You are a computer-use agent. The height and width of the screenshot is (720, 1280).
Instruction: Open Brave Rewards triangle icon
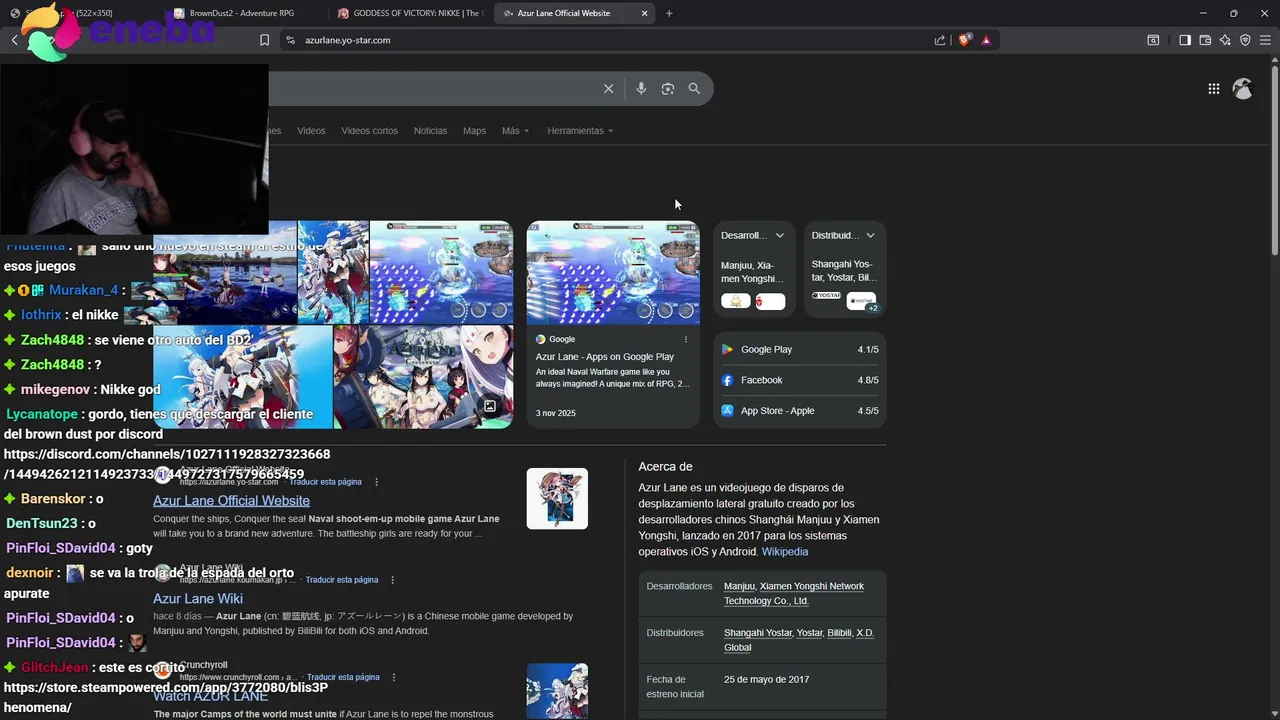[x=986, y=40]
